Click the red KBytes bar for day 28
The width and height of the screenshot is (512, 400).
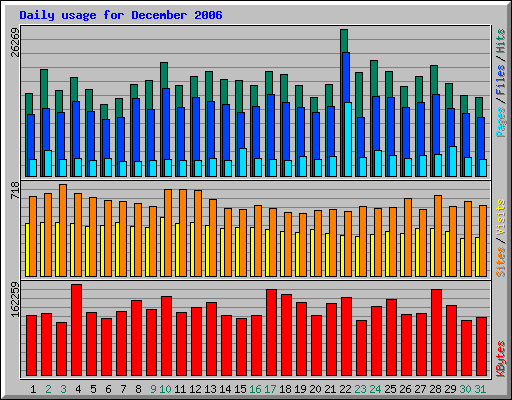(x=436, y=333)
